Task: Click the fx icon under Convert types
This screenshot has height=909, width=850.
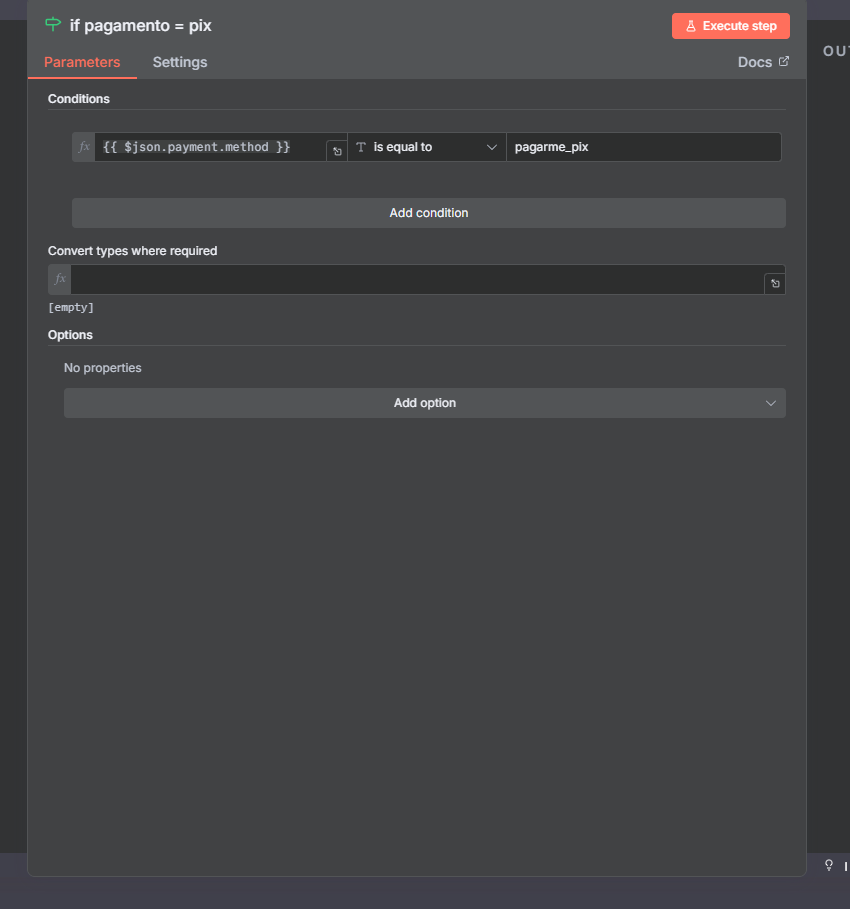Action: point(60,279)
